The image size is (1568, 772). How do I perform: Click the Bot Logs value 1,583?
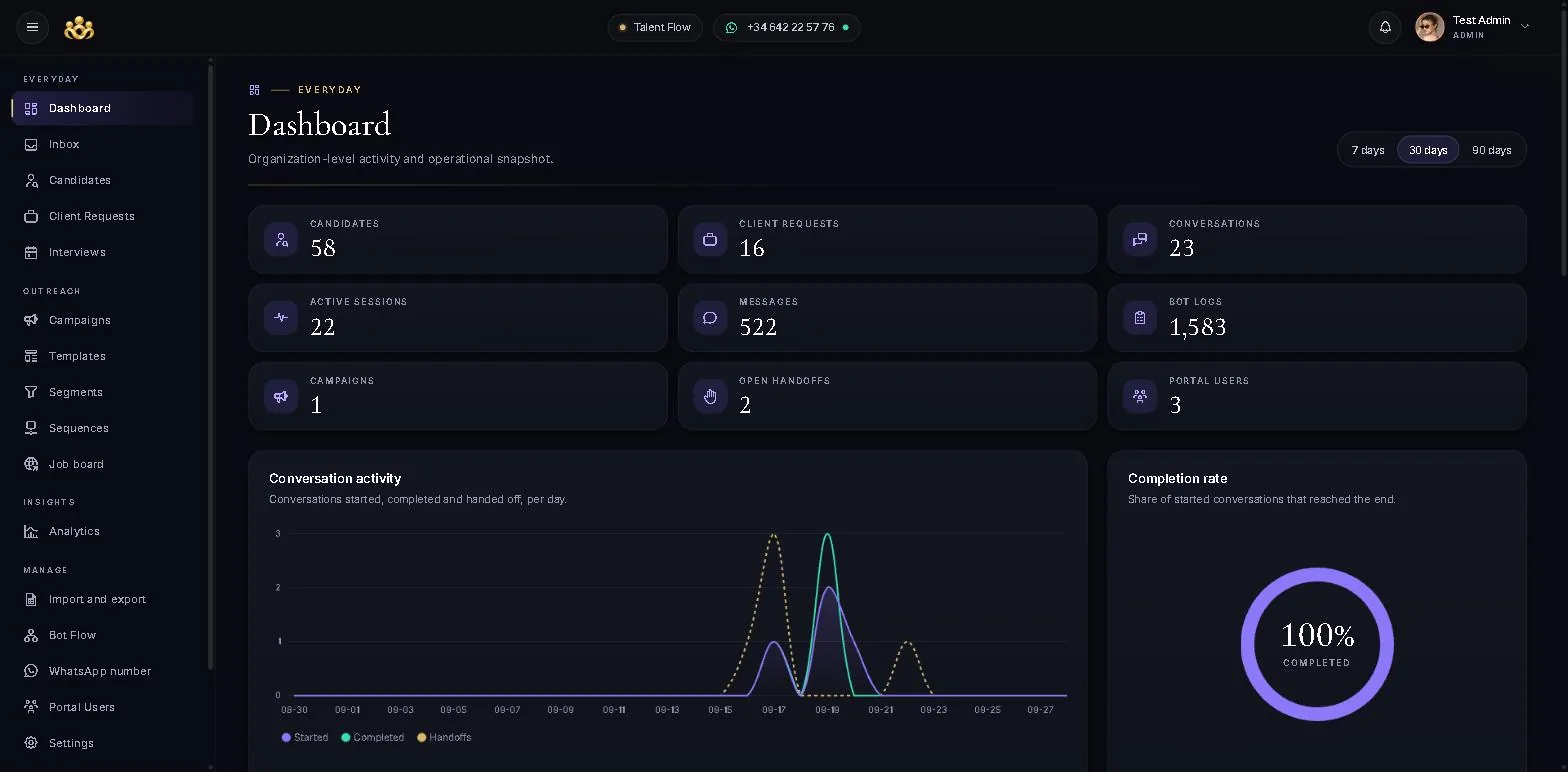(1197, 327)
